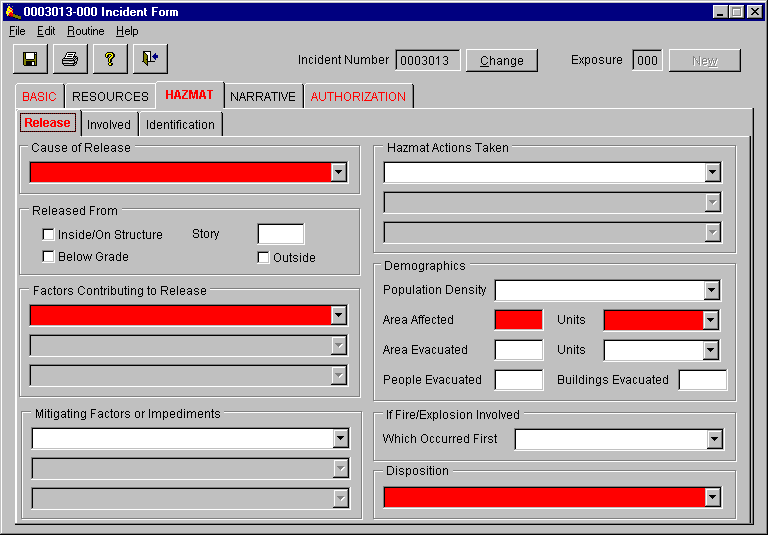Viewport: 768px width, 535px height.
Task: Expand first Factors Contributing to Release dropdown
Action: (338, 316)
